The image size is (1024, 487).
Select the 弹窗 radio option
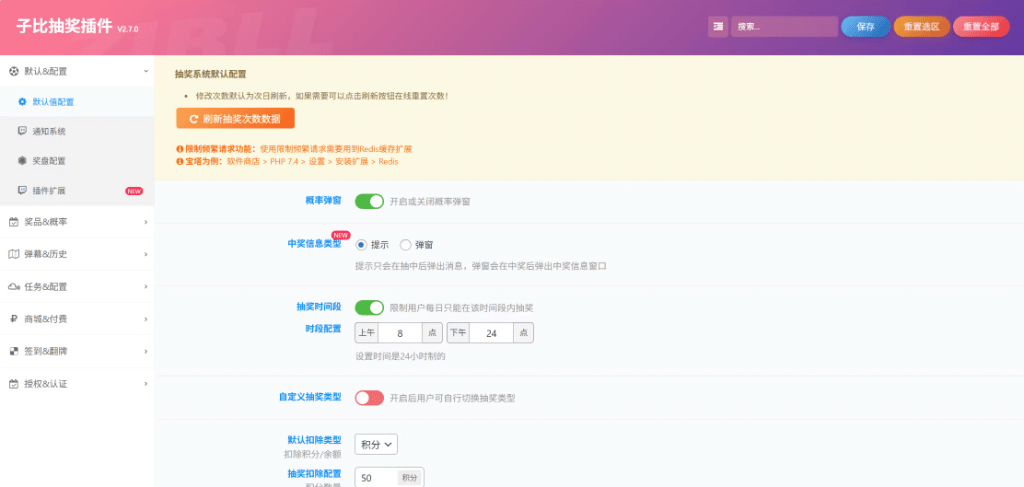pyautogui.click(x=405, y=245)
